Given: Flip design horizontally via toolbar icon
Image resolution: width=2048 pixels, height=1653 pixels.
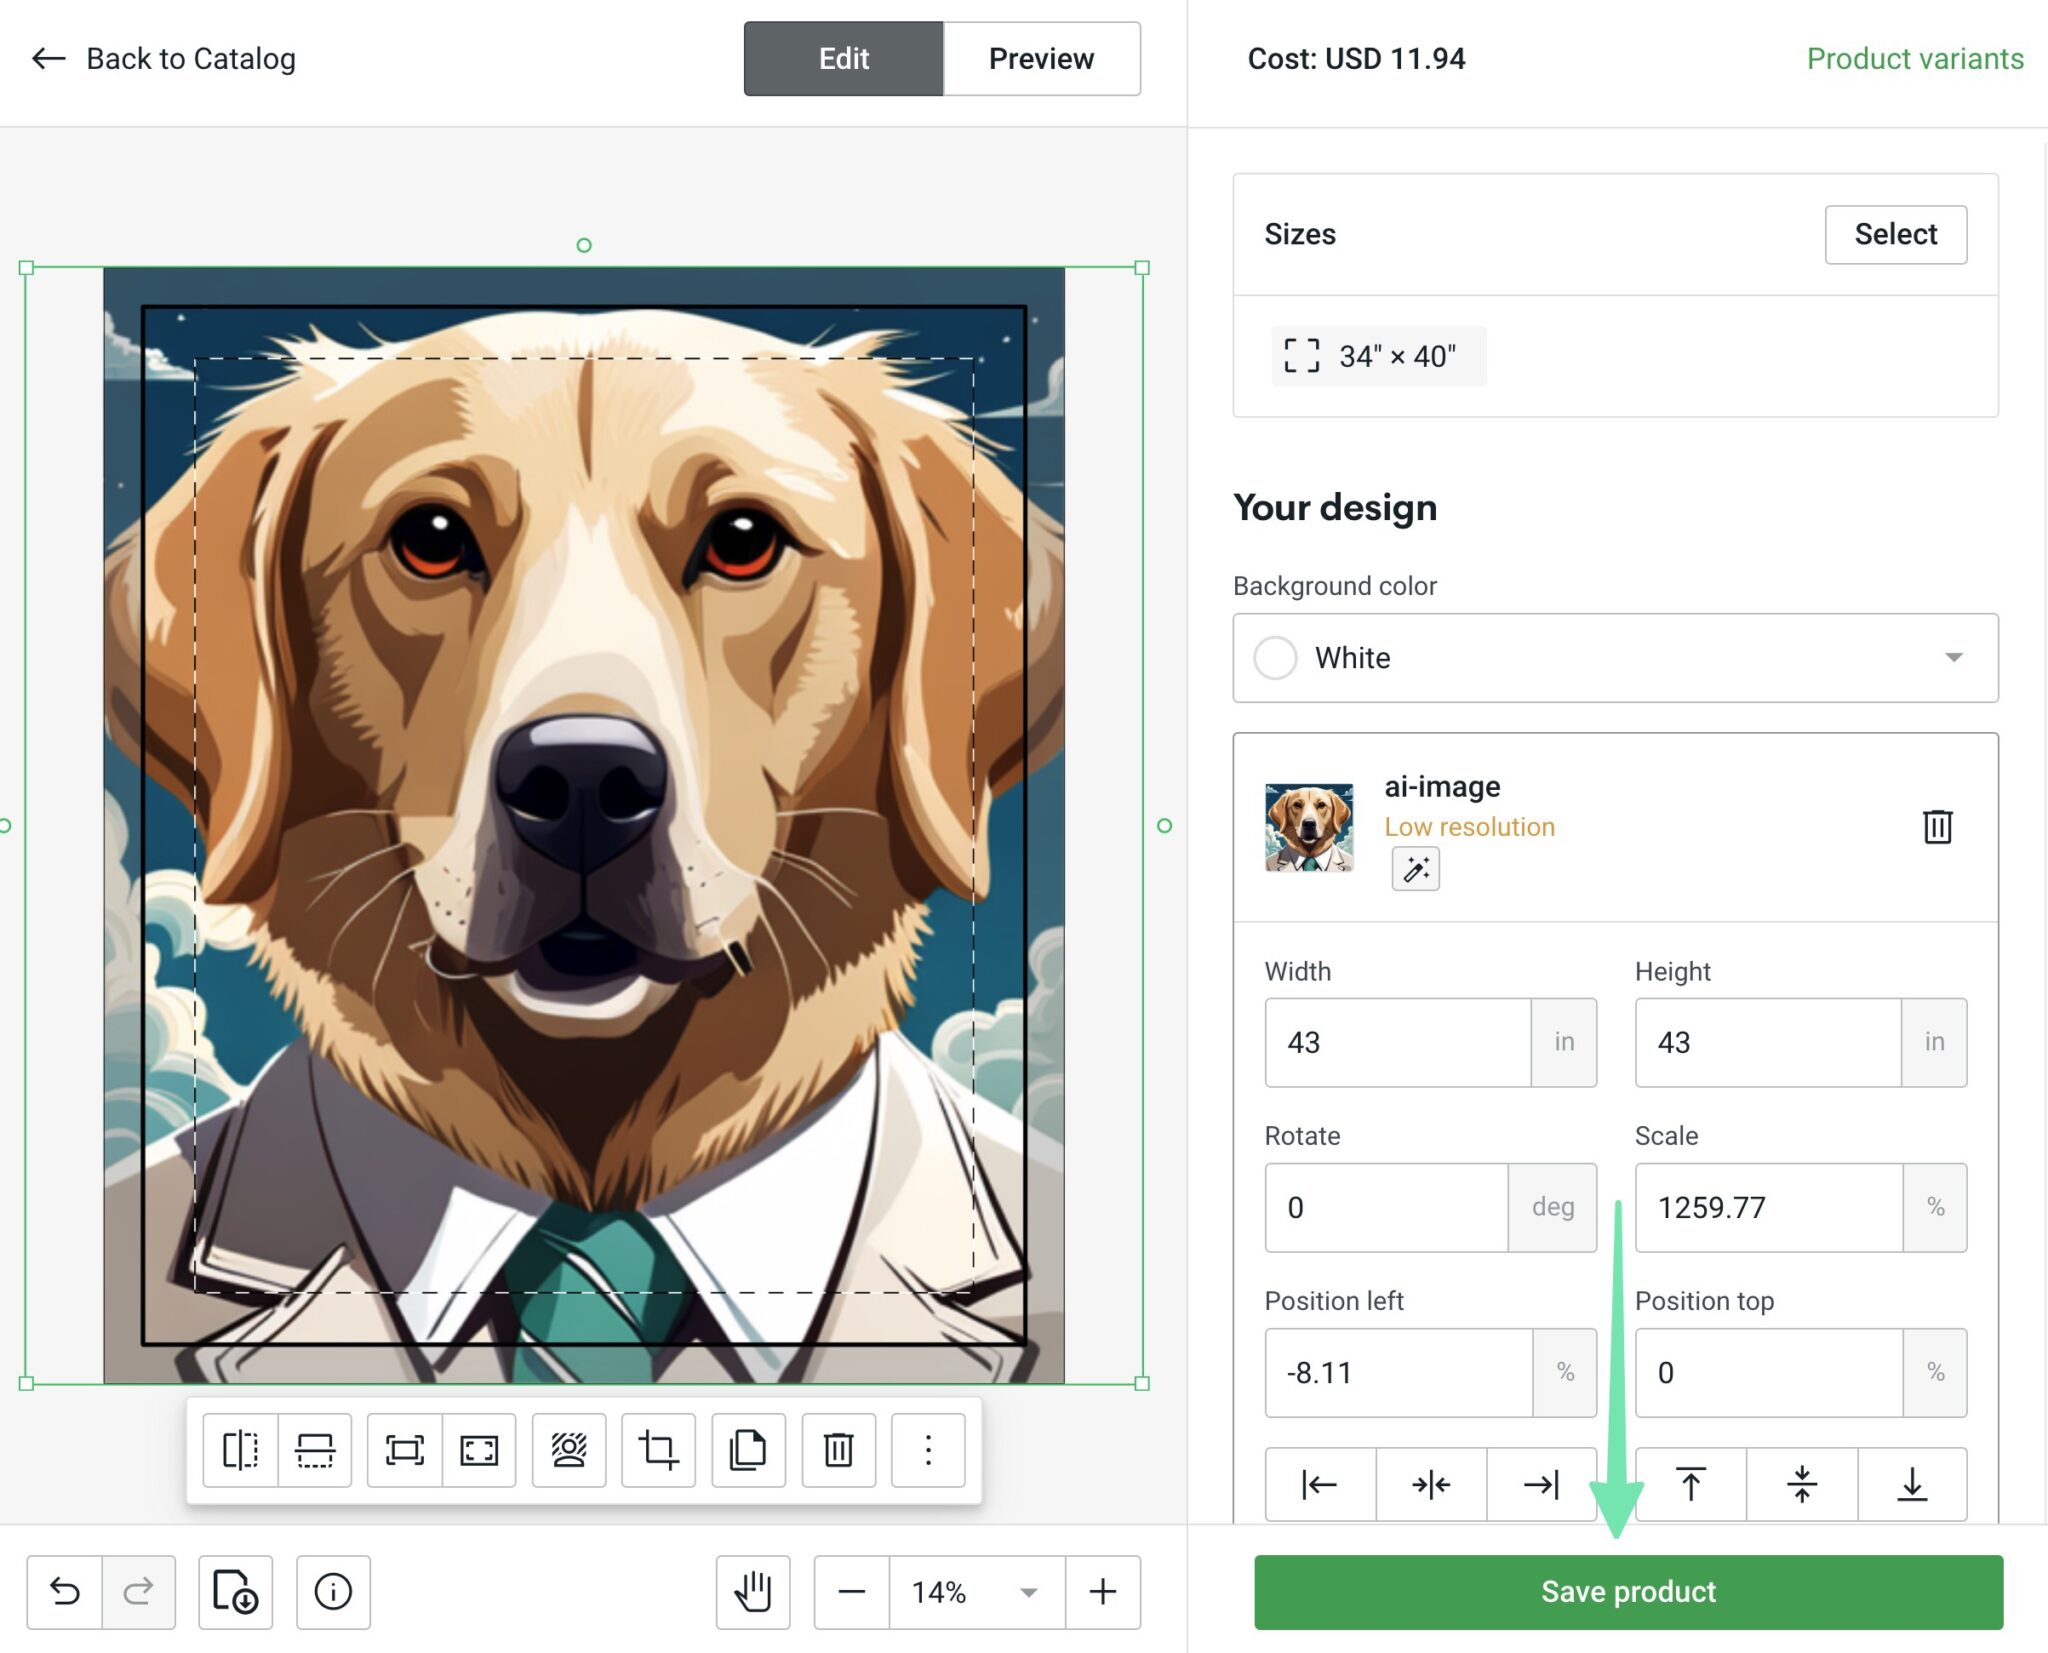Looking at the screenshot, I should [x=240, y=1450].
